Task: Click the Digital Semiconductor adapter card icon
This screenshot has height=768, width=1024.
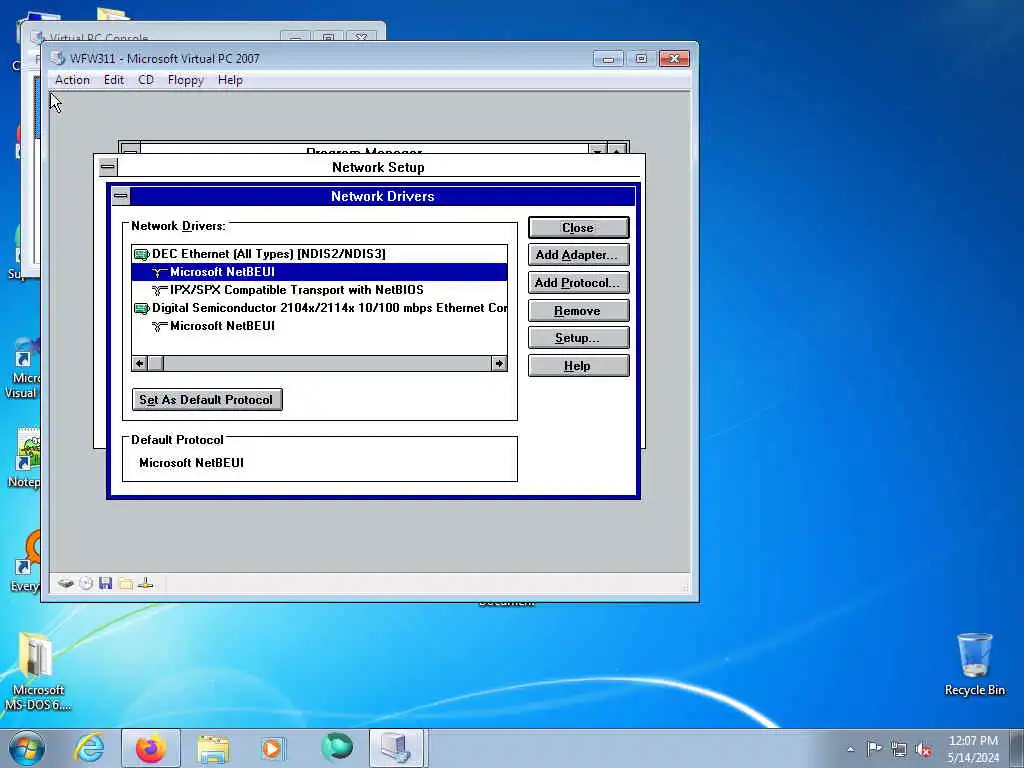Action: point(141,308)
